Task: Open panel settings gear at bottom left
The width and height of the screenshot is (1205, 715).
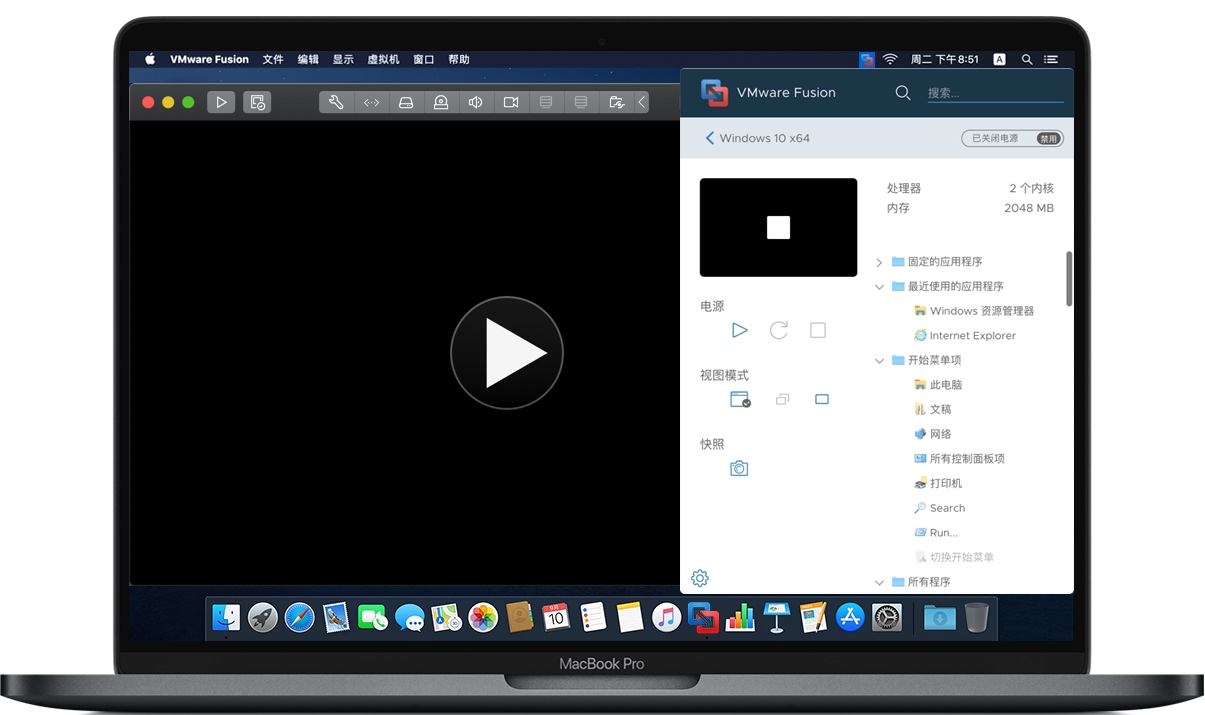Action: pos(700,578)
